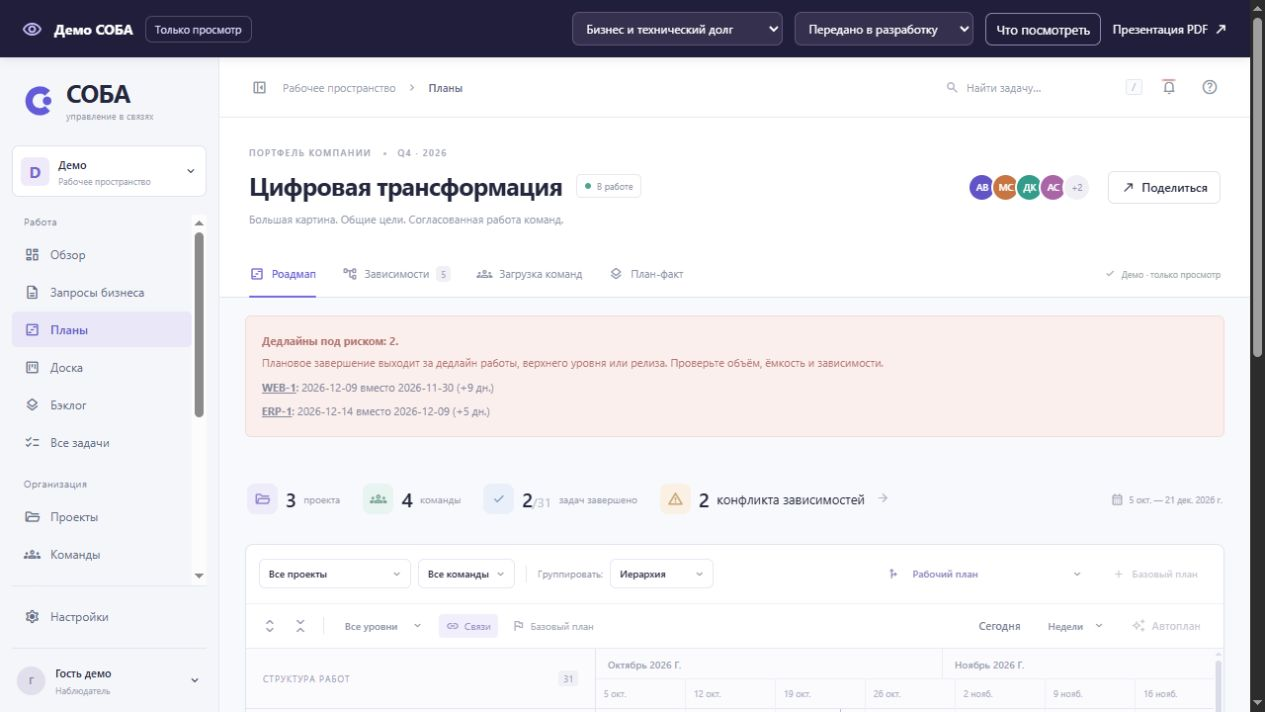Open Доска in sidebar

click(x=102, y=368)
